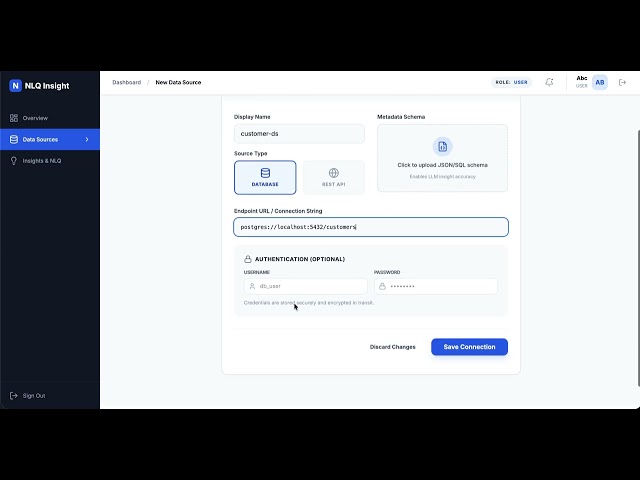This screenshot has width=640, height=480.
Task: Open notifications bell icon
Action: coord(549,82)
